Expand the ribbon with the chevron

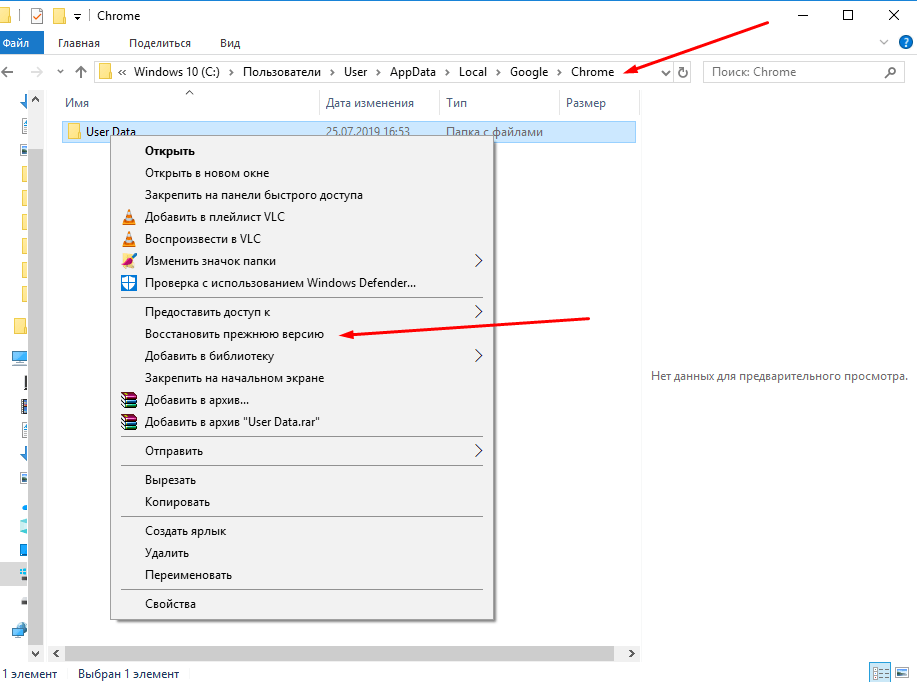pyautogui.click(x=884, y=42)
